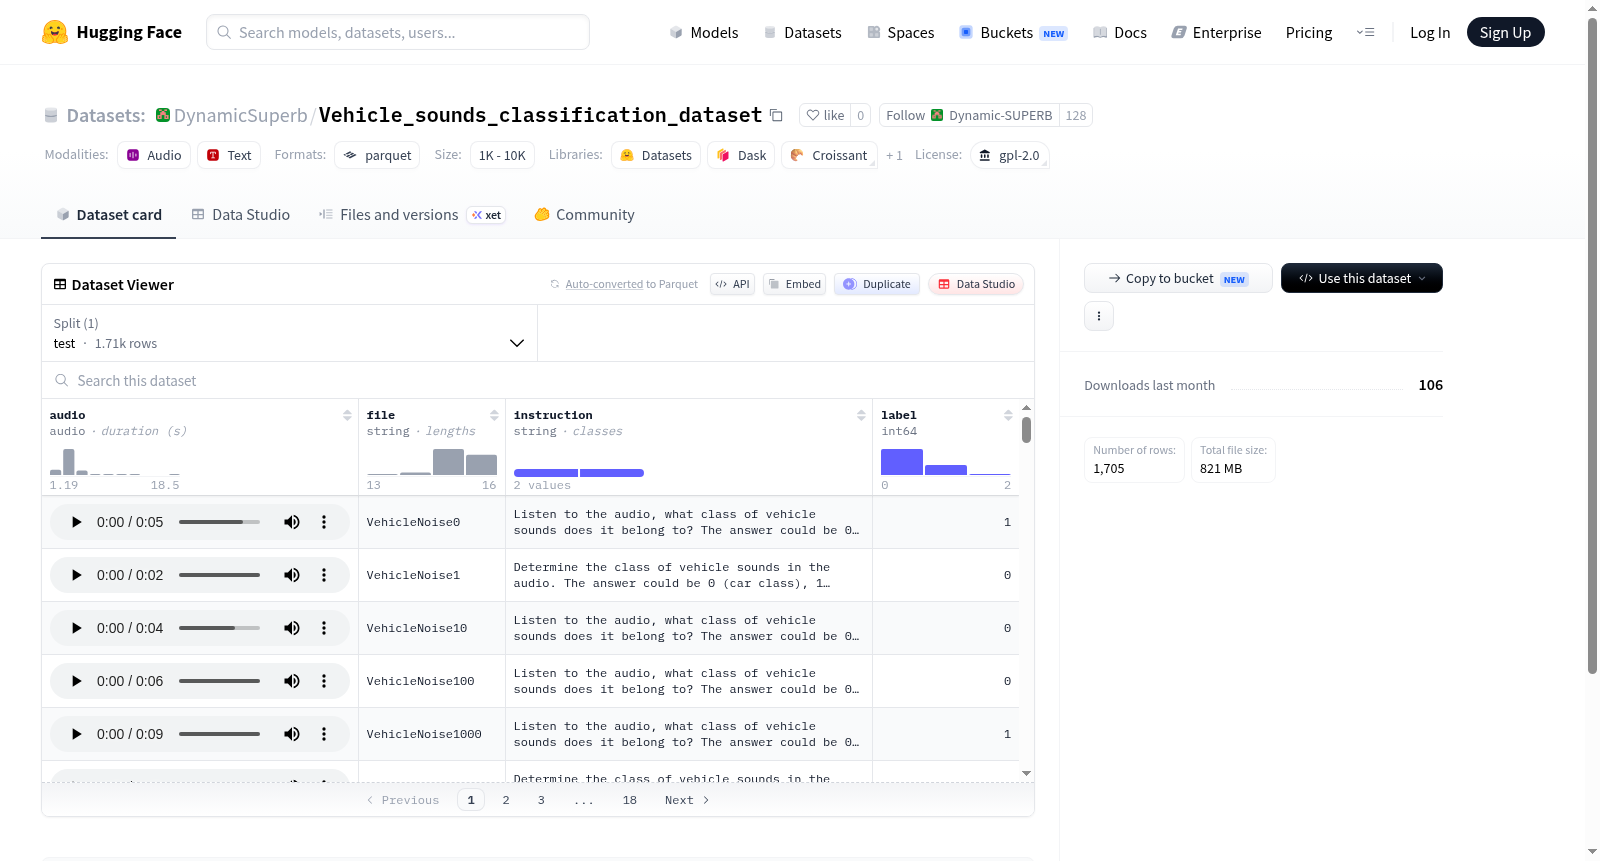This screenshot has height=861, width=1600.
Task: Play audio for VehicleNoise1000 row
Action: [76, 734]
